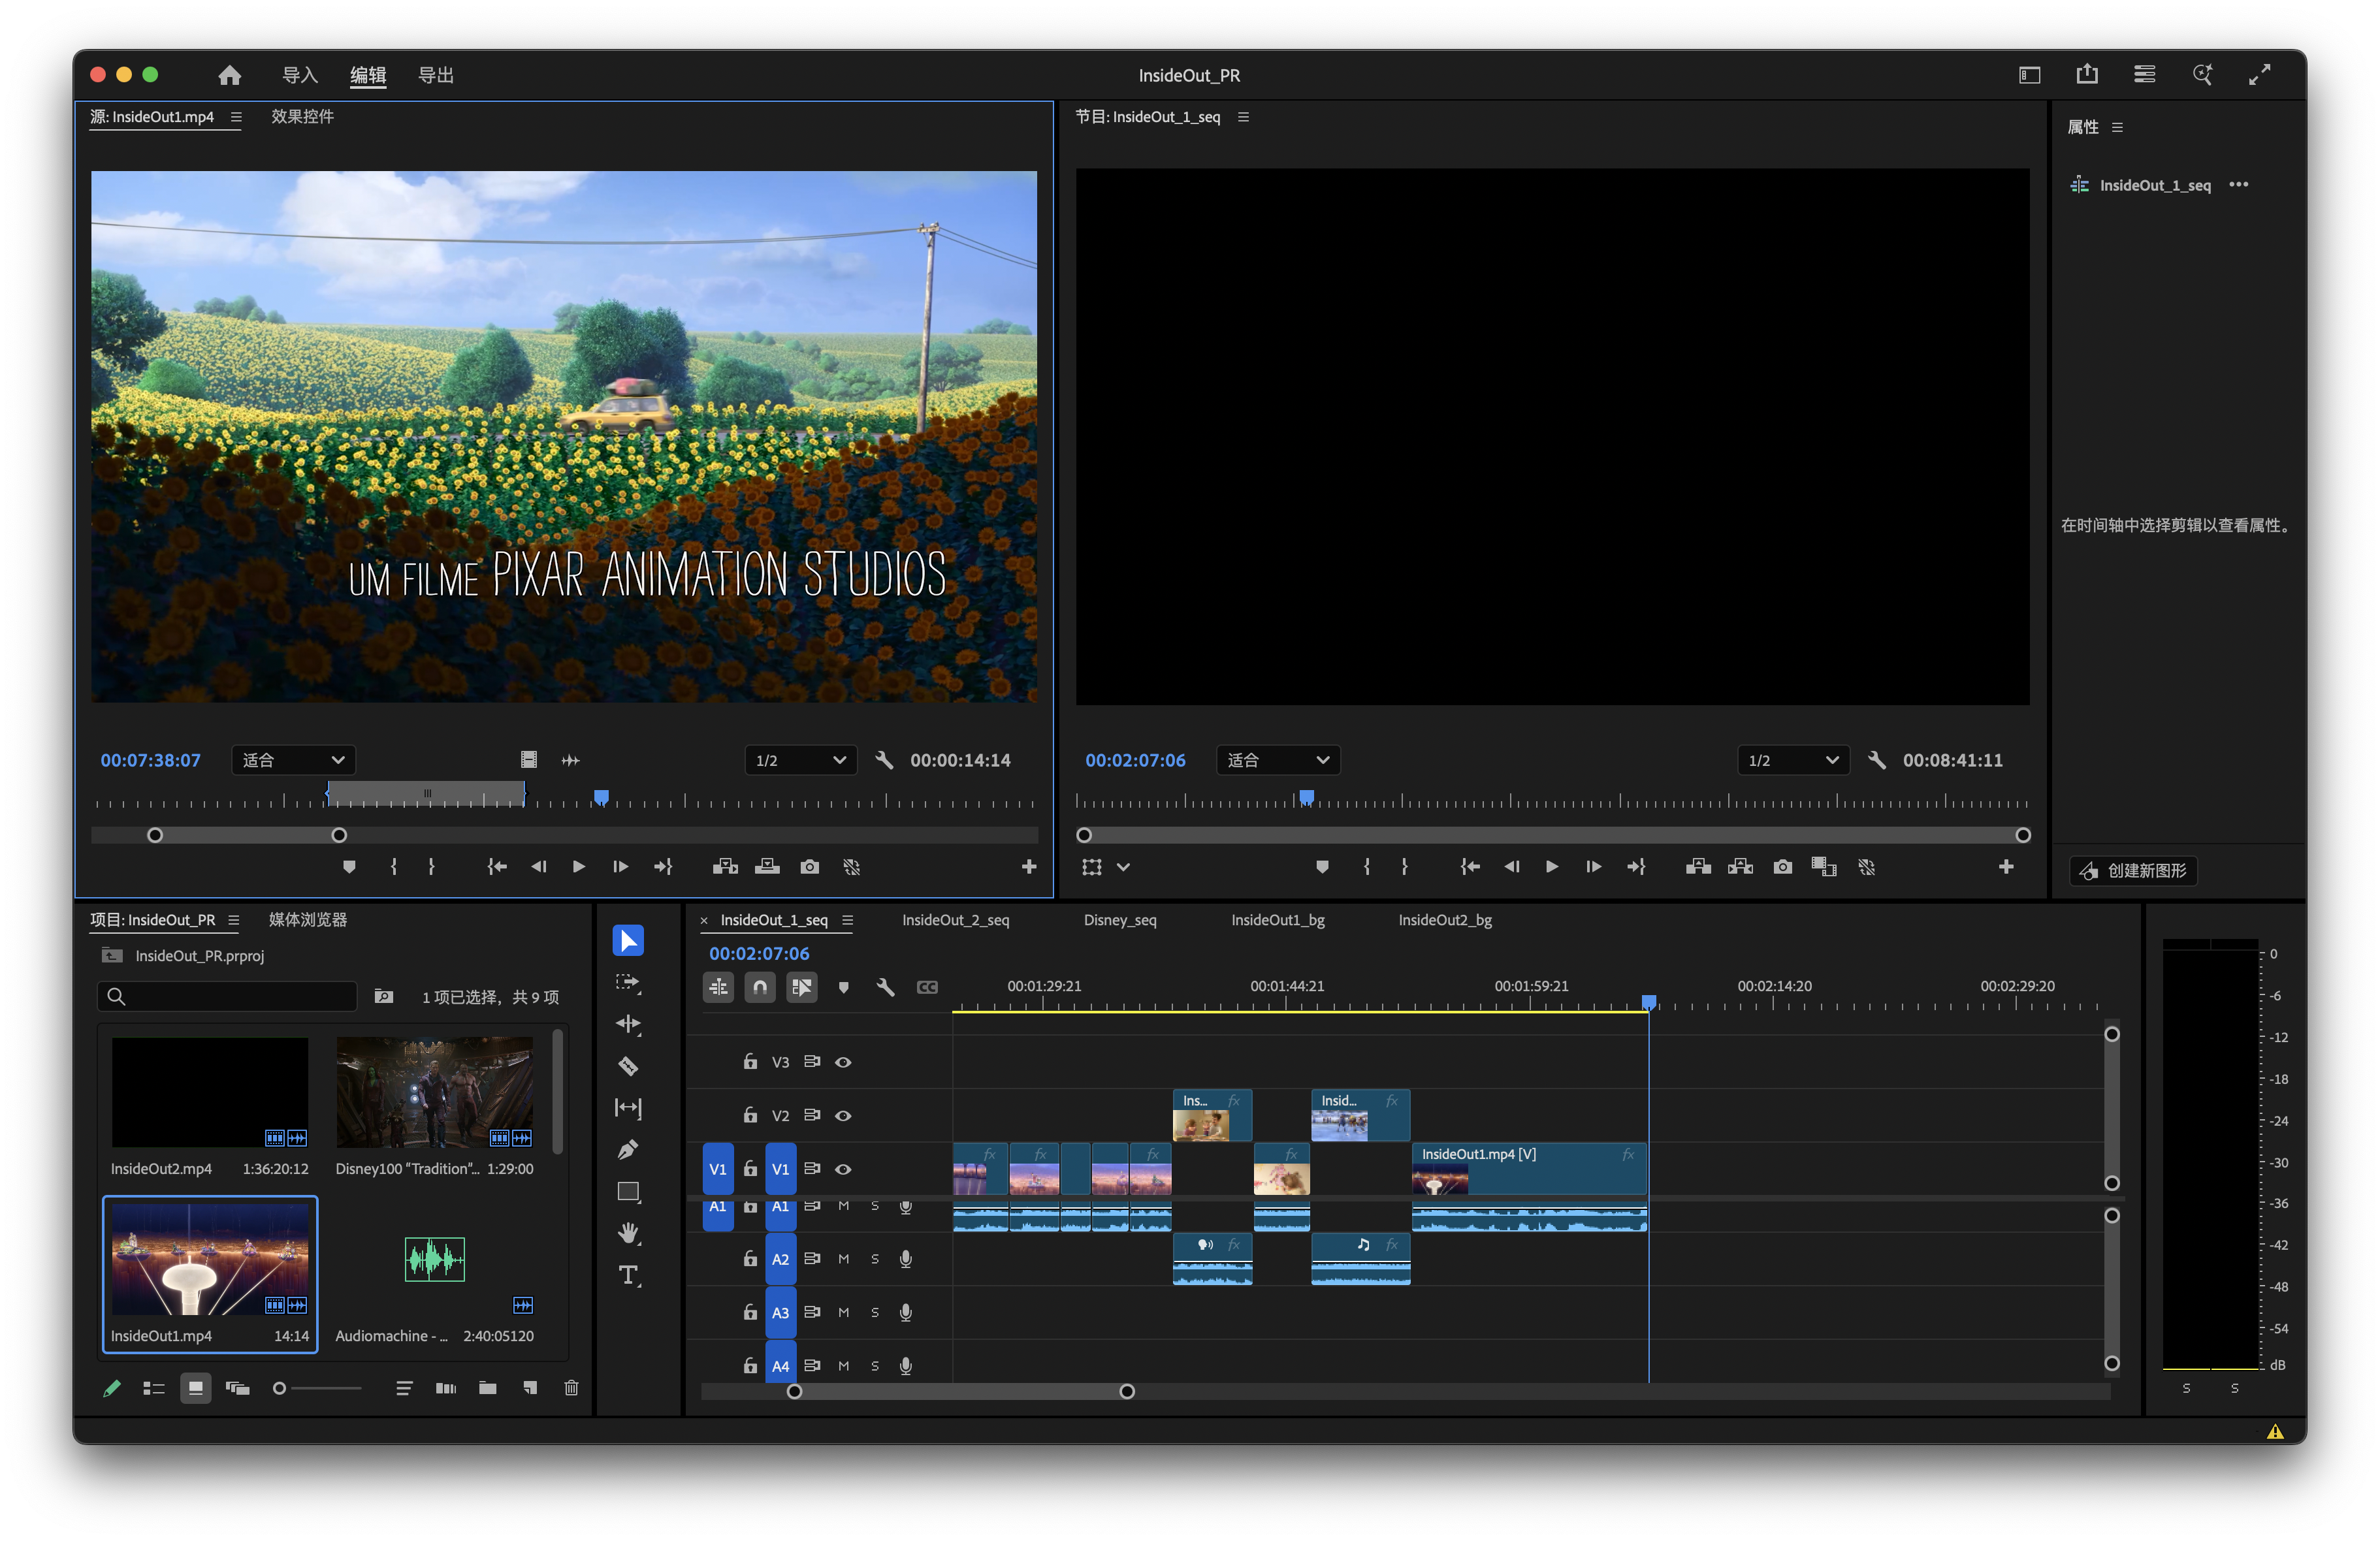Viewport: 2380px width, 1541px height.
Task: Open Source monitor 1/2 resolution dropdown
Action: tap(801, 760)
